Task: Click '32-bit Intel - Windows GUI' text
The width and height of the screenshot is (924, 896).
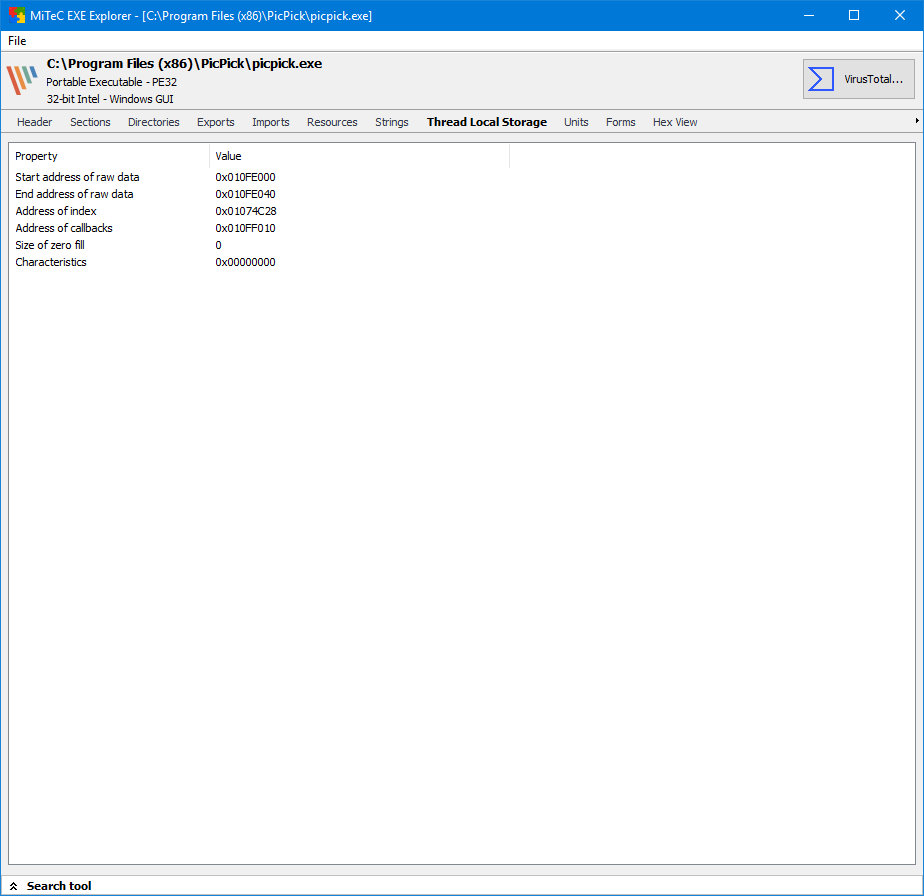Action: click(110, 99)
